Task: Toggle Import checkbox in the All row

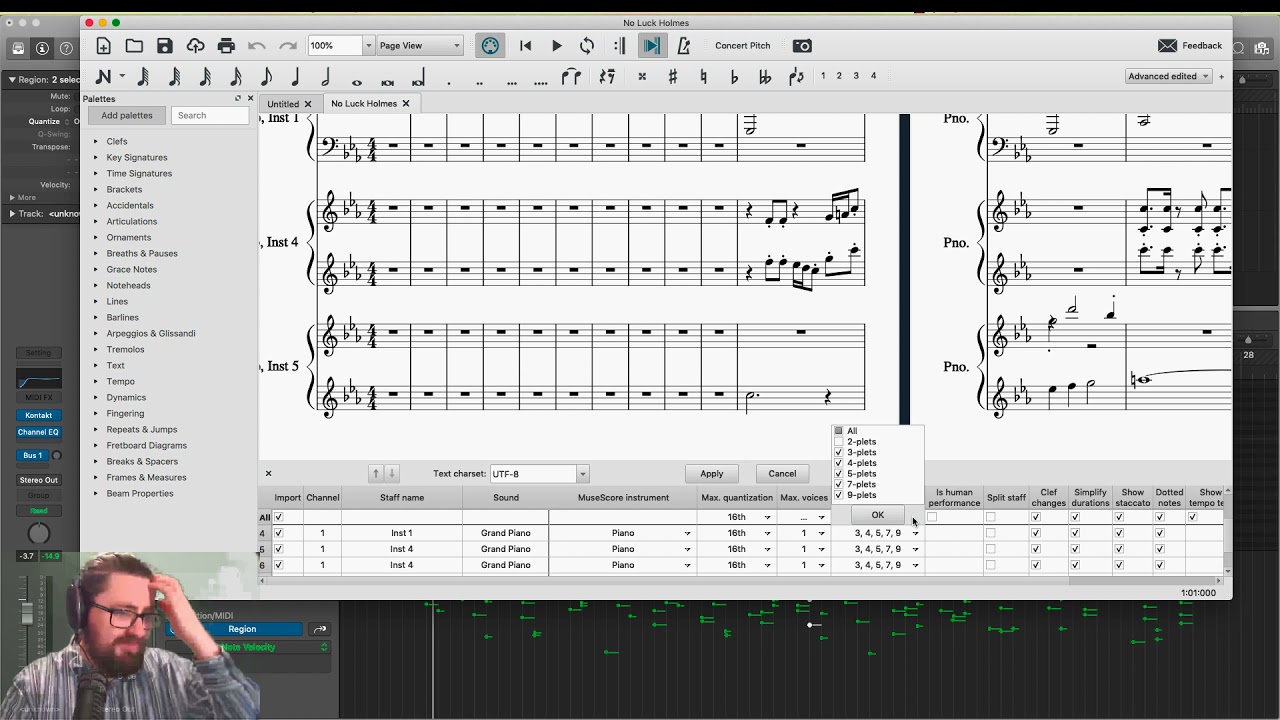Action: pyautogui.click(x=279, y=517)
